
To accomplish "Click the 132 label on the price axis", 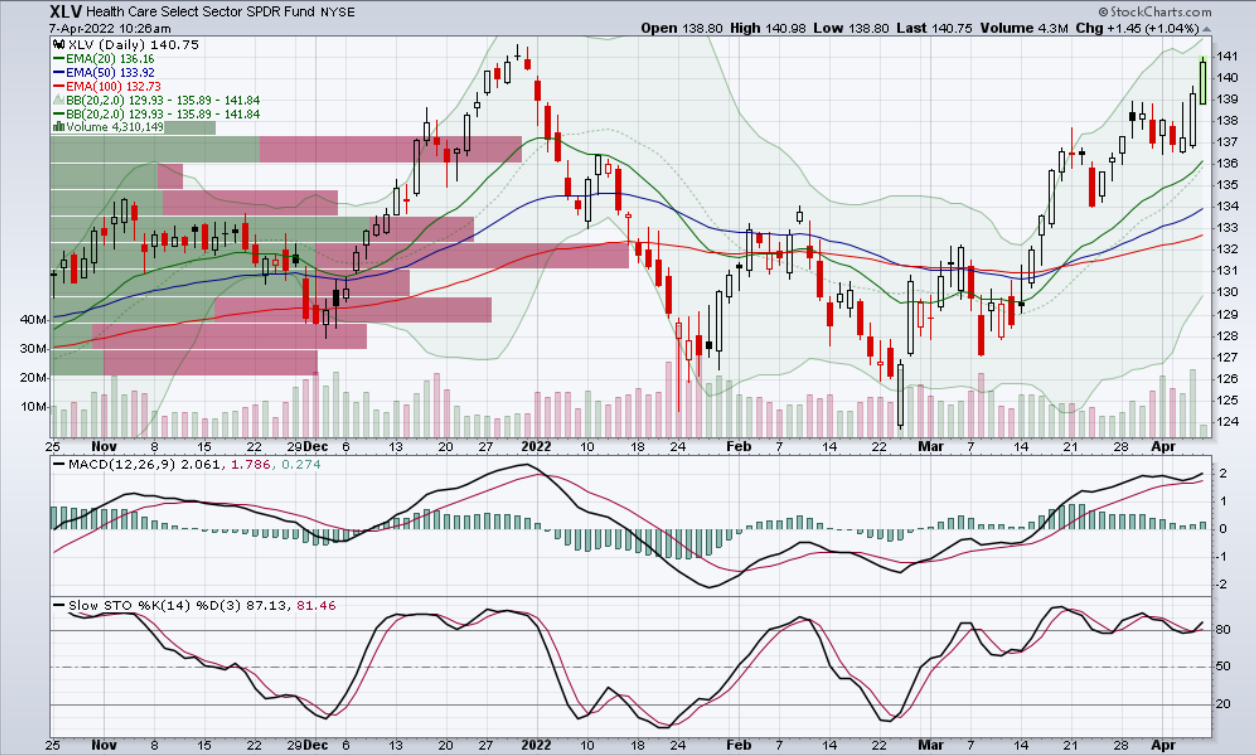I will point(1228,249).
